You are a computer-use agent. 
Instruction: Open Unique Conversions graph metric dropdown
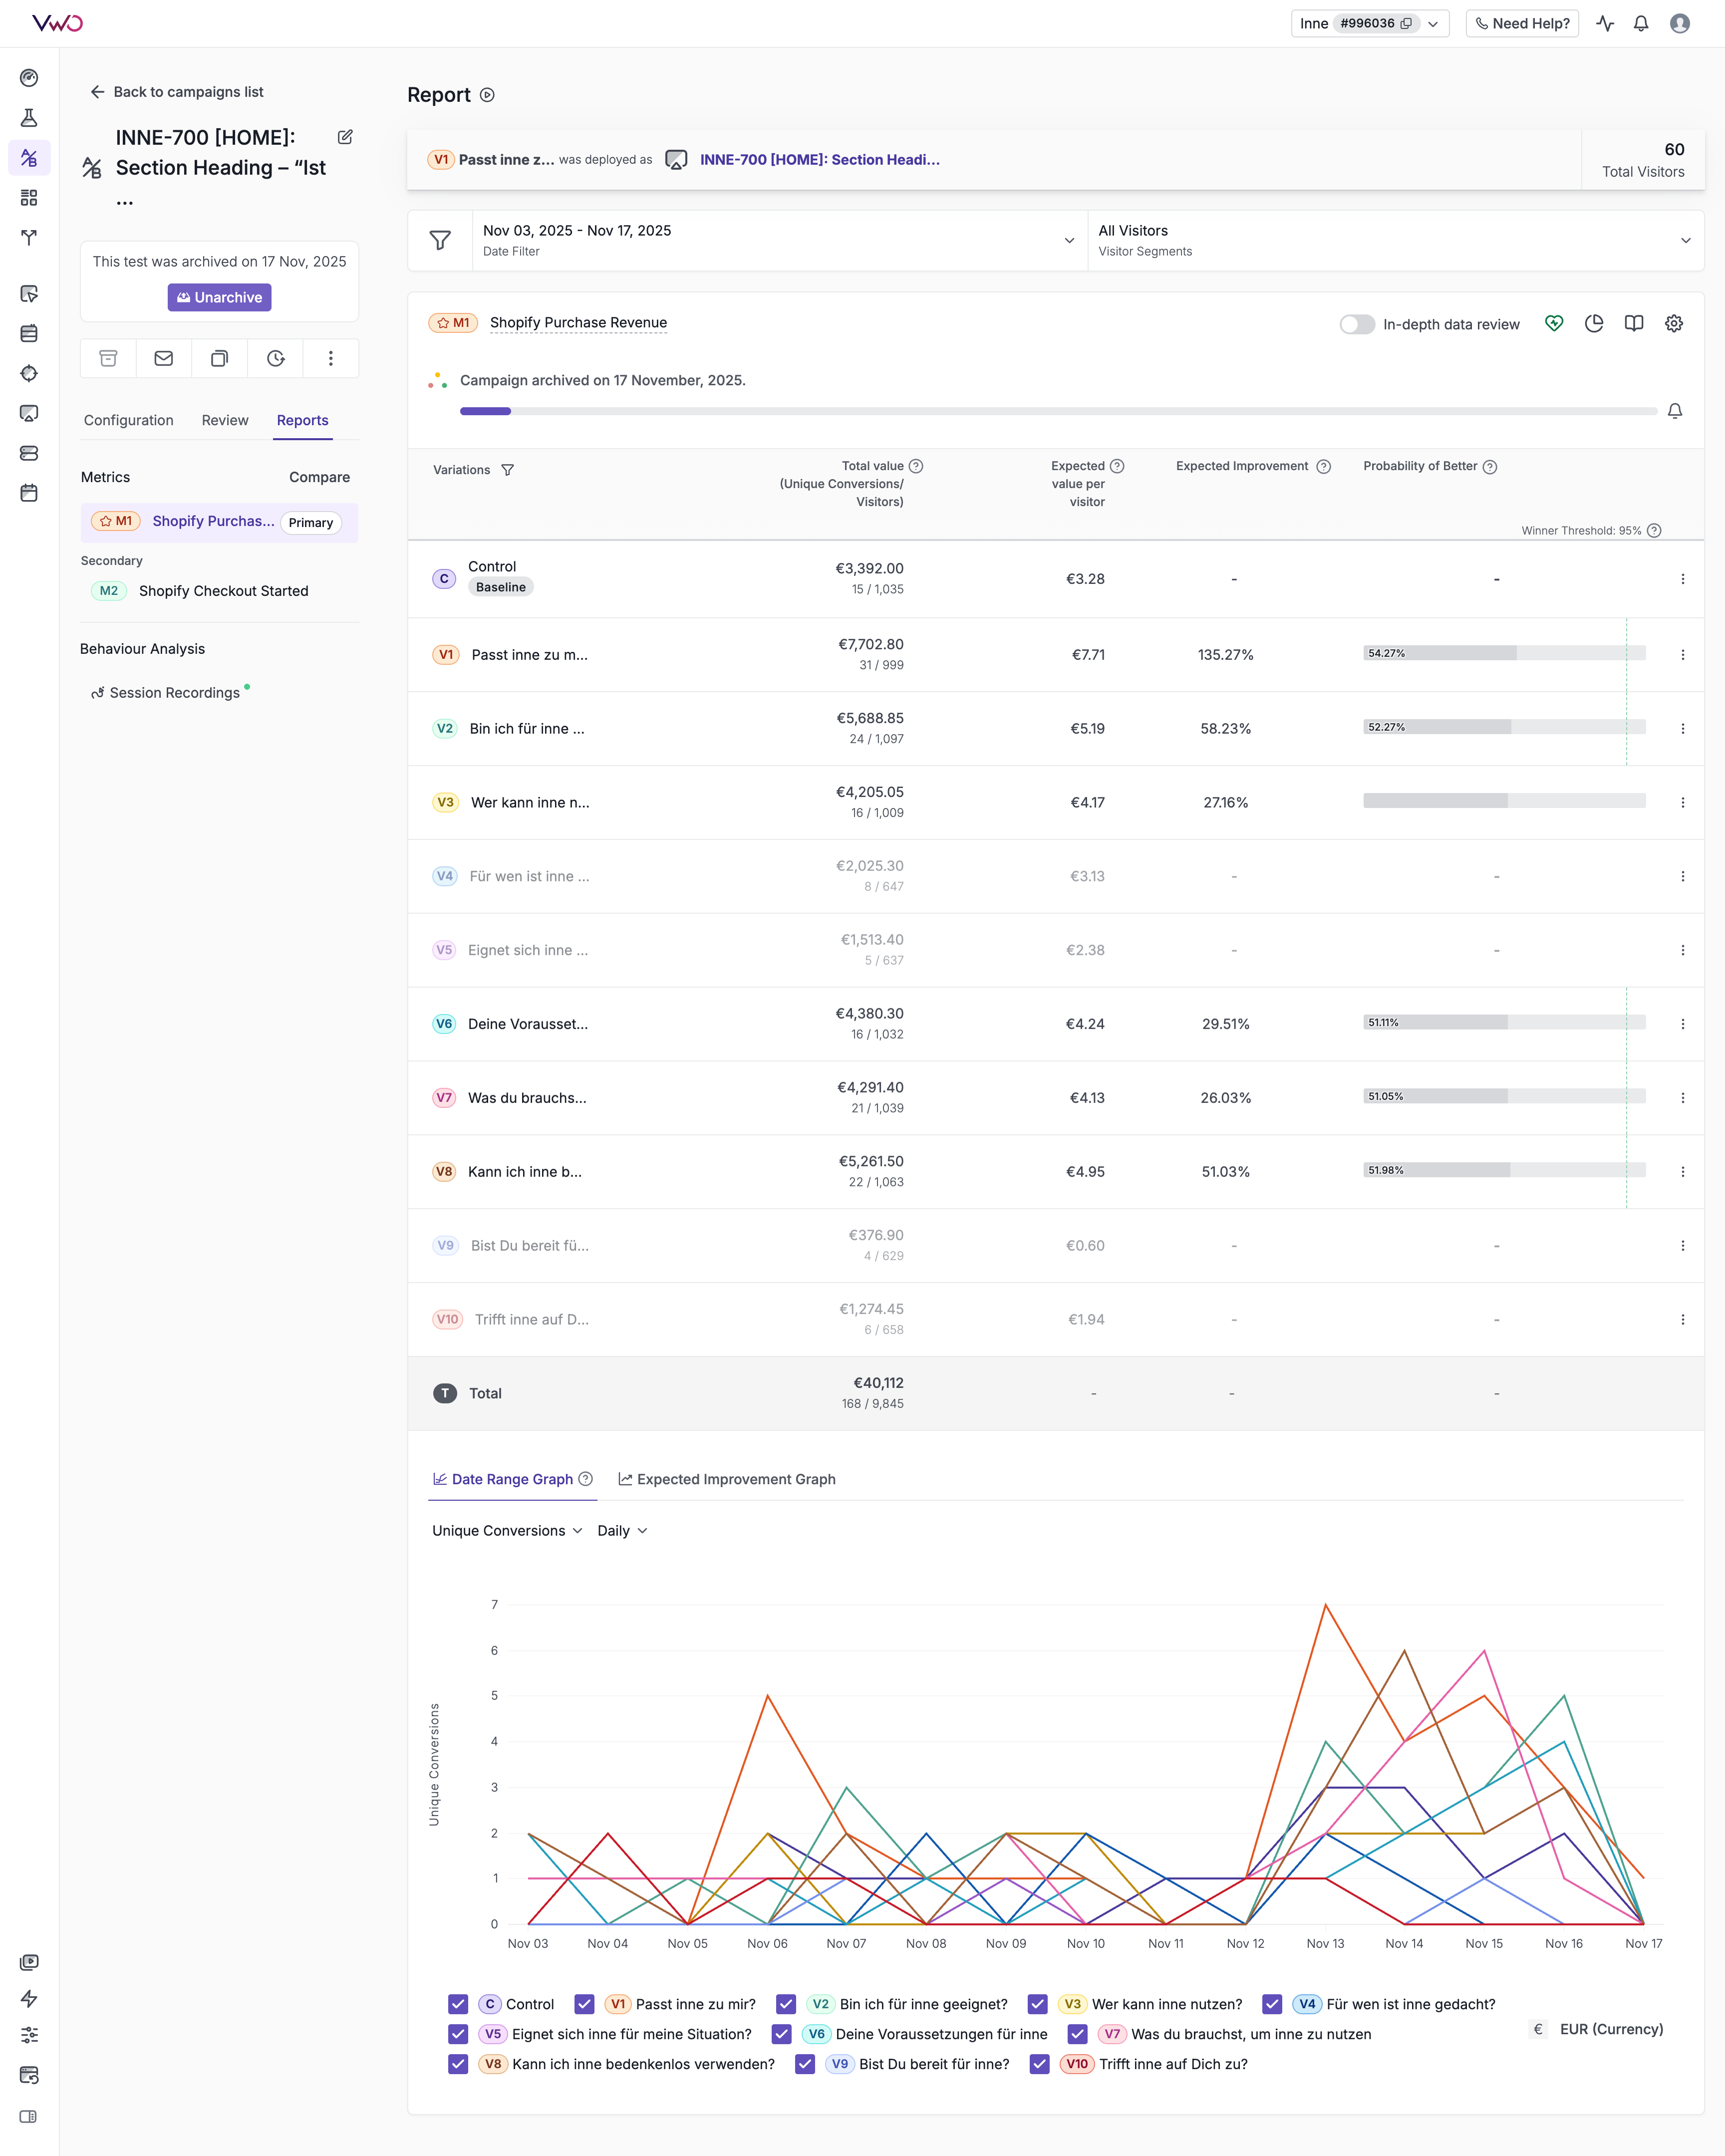tap(507, 1531)
